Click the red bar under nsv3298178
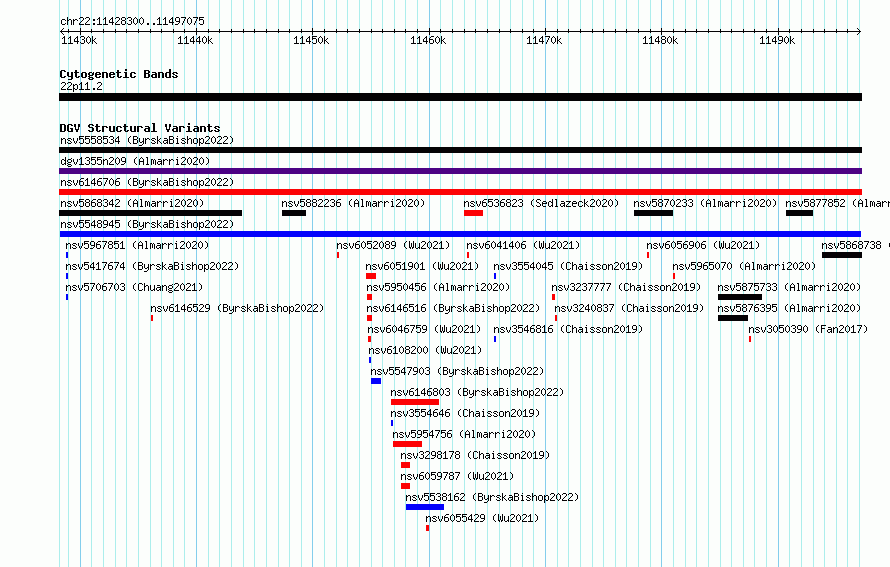 [405, 465]
